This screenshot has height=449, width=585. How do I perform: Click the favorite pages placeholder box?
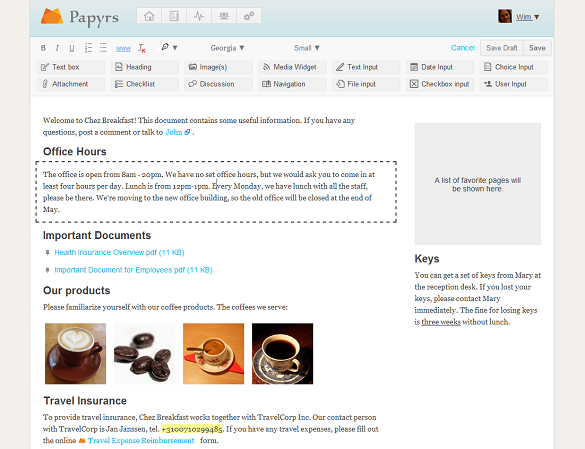point(478,184)
